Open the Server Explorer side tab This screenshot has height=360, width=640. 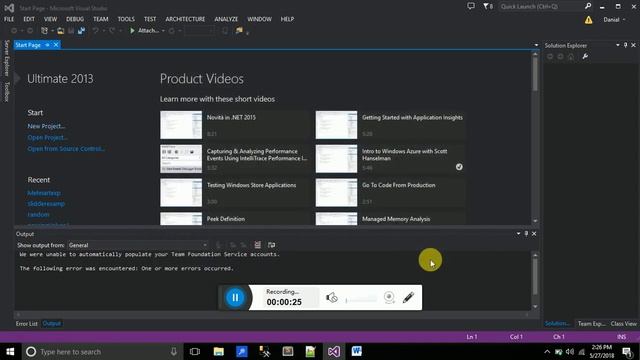pyautogui.click(x=7, y=58)
